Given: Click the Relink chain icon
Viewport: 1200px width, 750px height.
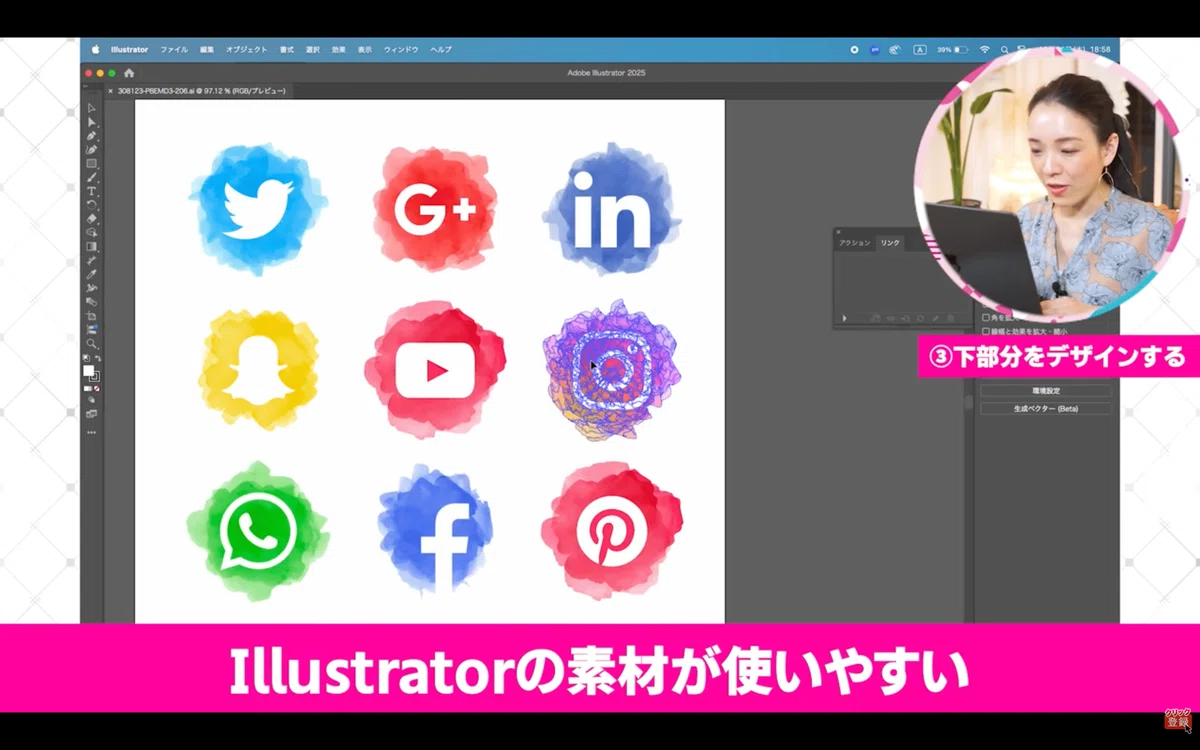Looking at the screenshot, I should pyautogui.click(x=891, y=319).
